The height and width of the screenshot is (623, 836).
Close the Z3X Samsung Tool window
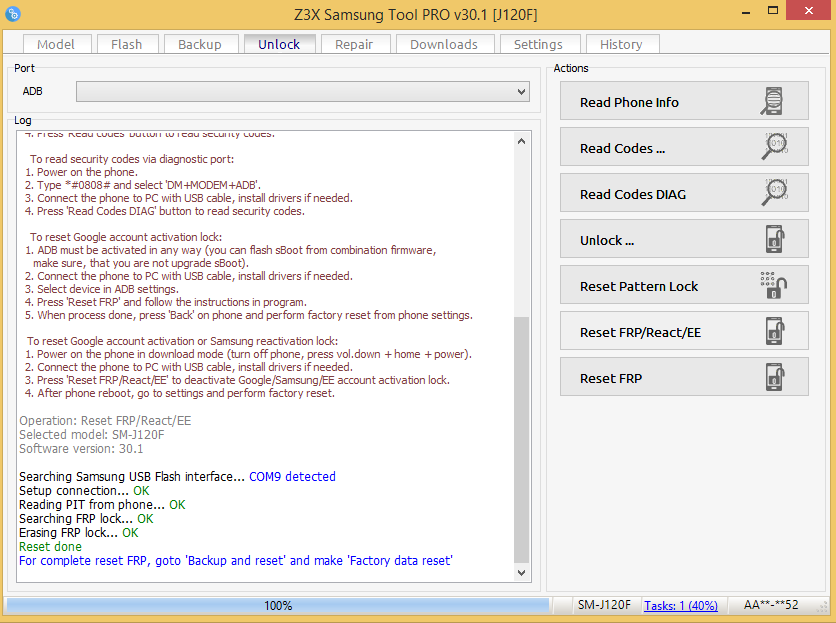point(809,11)
